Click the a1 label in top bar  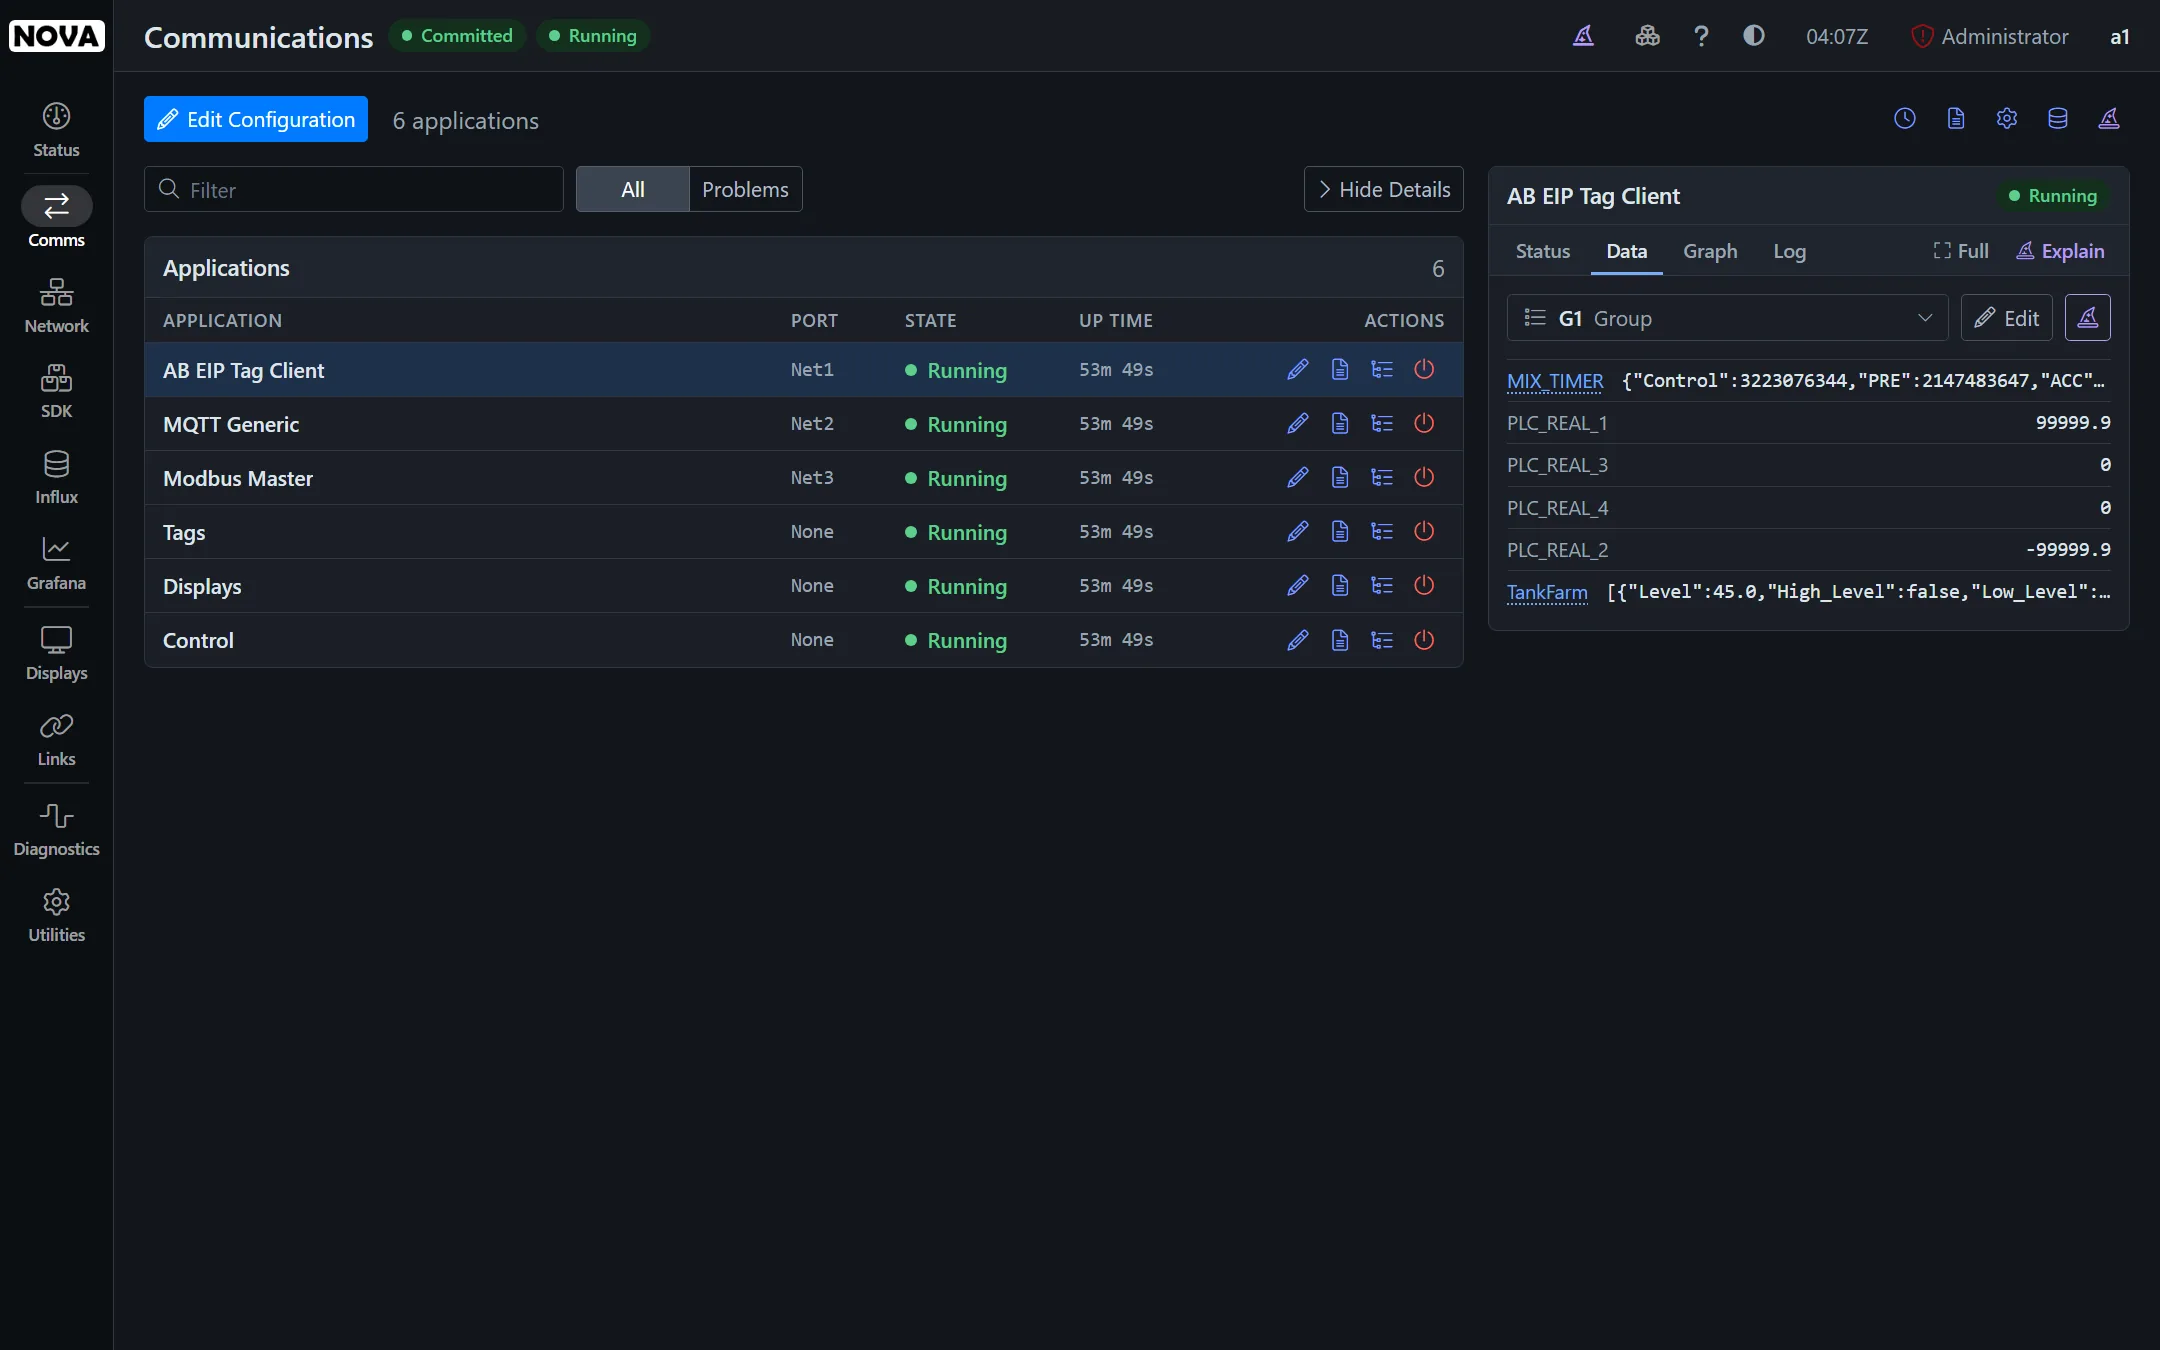coord(2119,36)
